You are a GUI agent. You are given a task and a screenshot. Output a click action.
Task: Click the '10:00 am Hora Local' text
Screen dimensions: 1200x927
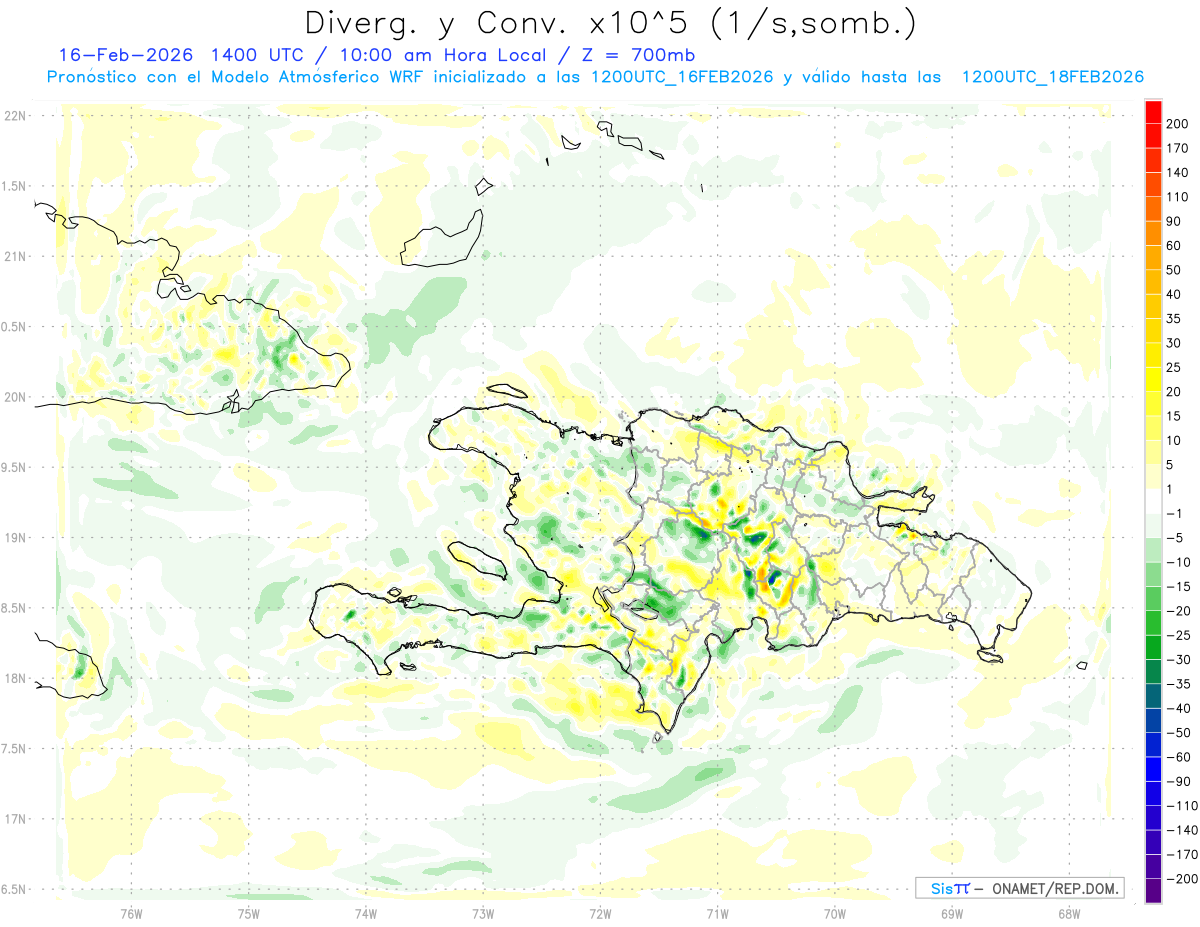(445, 55)
